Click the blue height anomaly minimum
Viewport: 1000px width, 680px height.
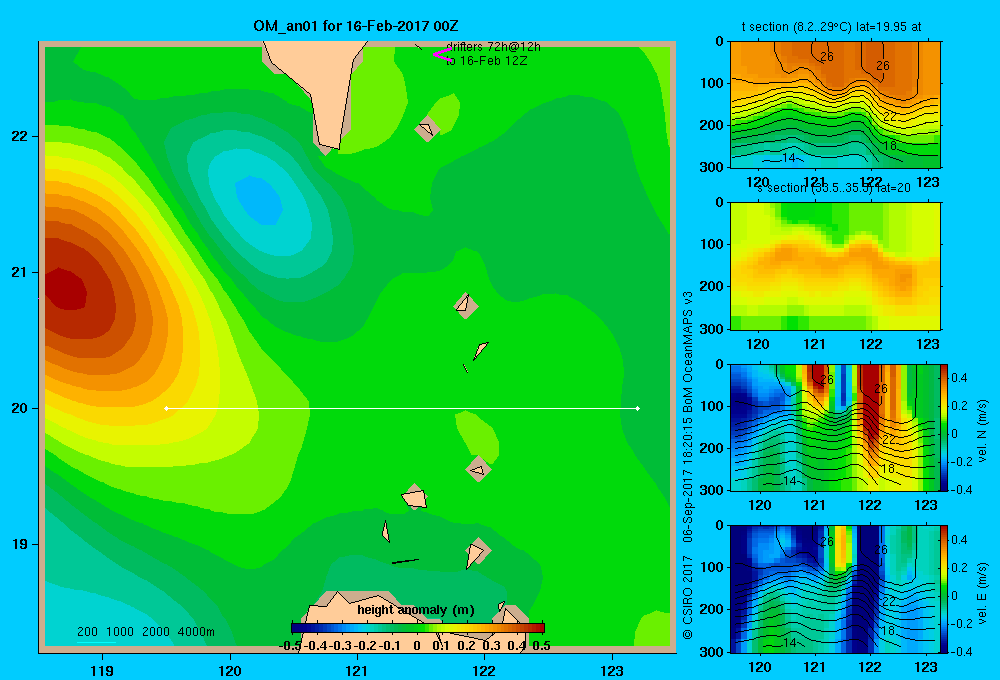pos(260,200)
